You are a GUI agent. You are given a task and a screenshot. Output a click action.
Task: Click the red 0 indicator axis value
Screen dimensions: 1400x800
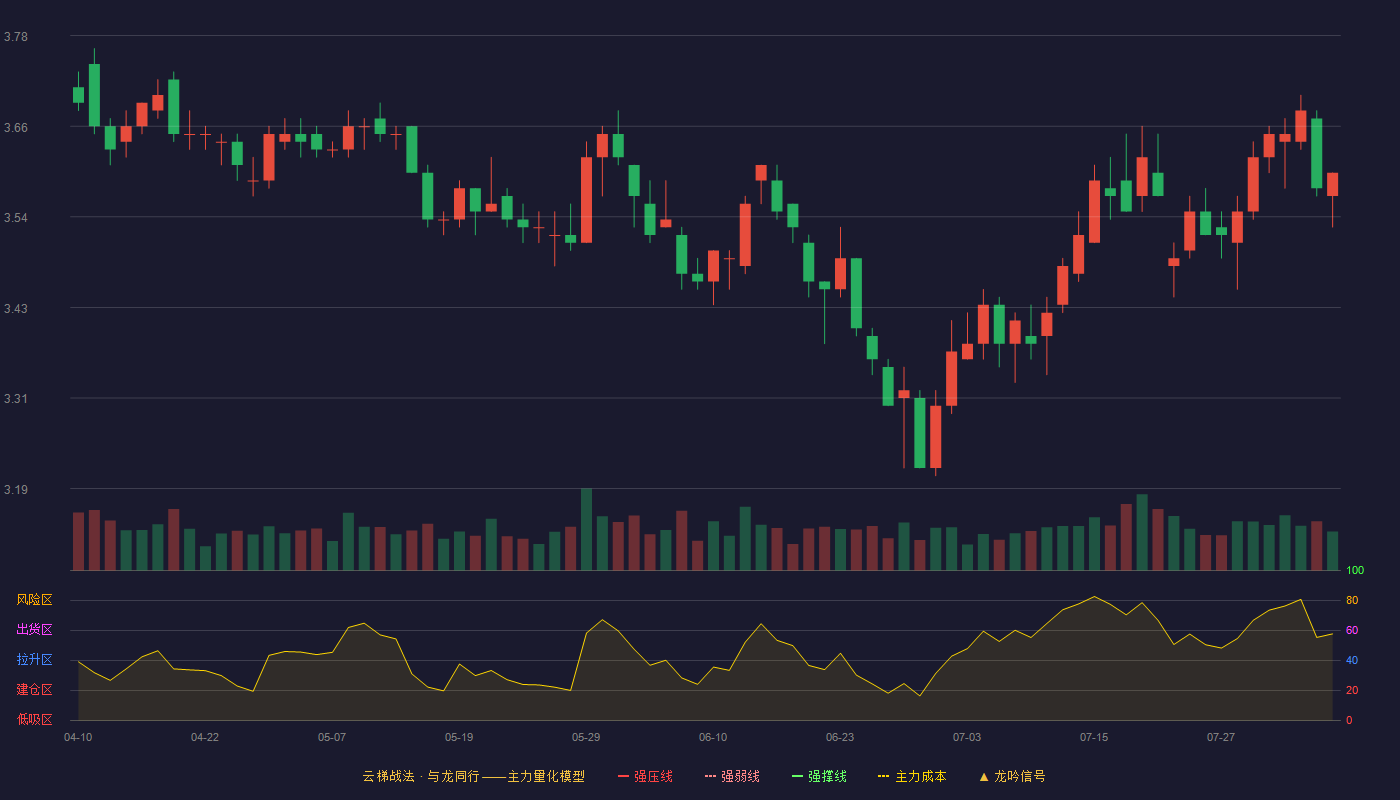coord(1349,720)
